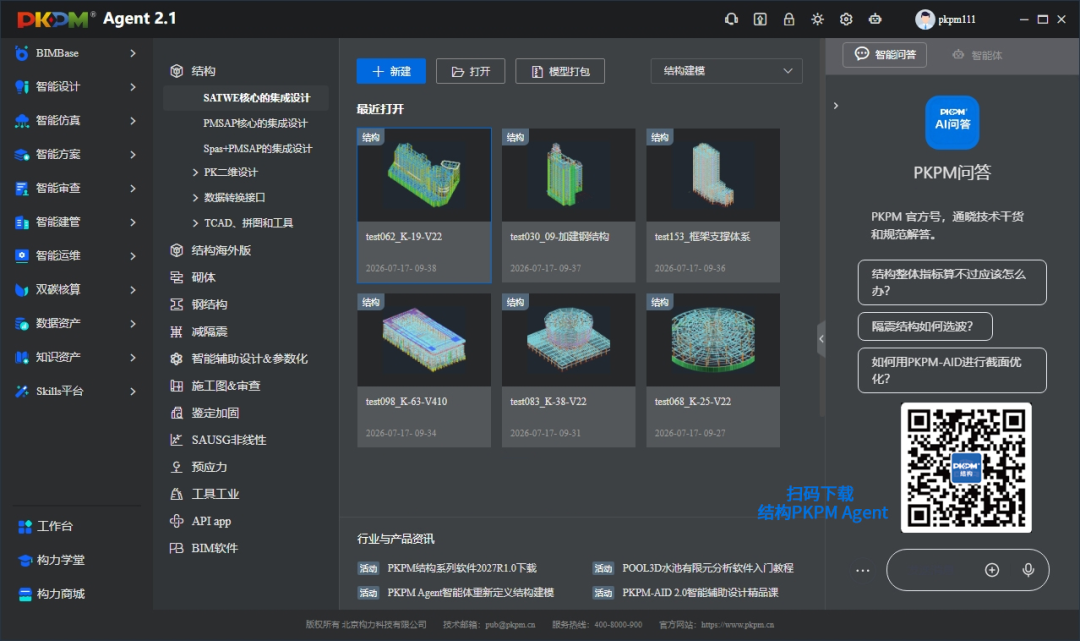Expand the BIMBase submenu arrow
The width and height of the screenshot is (1080, 641).
[133, 53]
